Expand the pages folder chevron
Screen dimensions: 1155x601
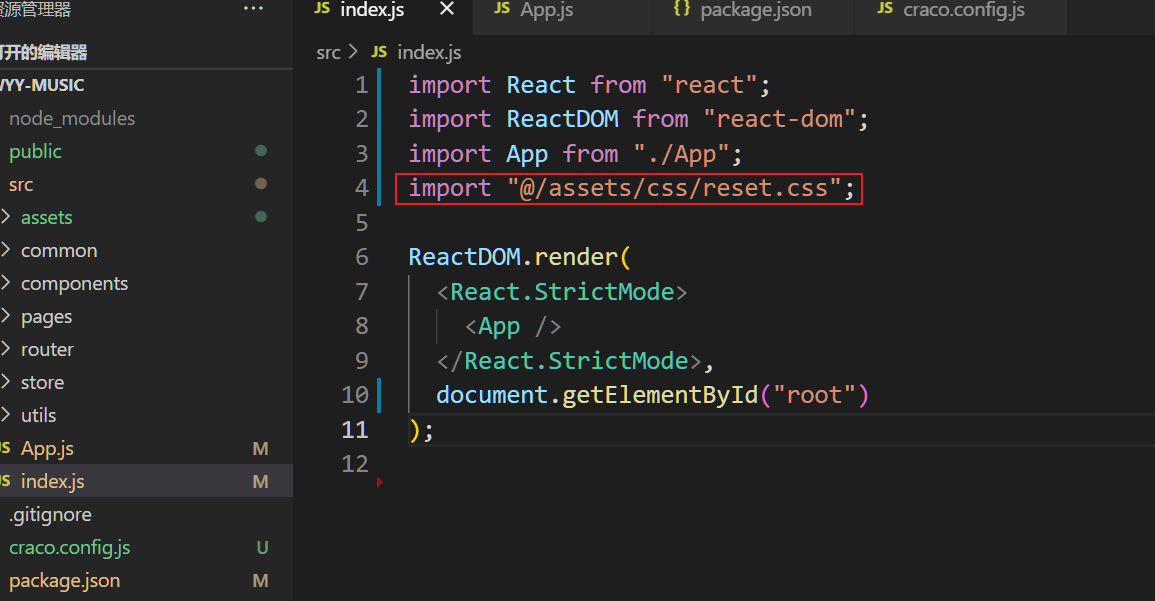(7, 316)
